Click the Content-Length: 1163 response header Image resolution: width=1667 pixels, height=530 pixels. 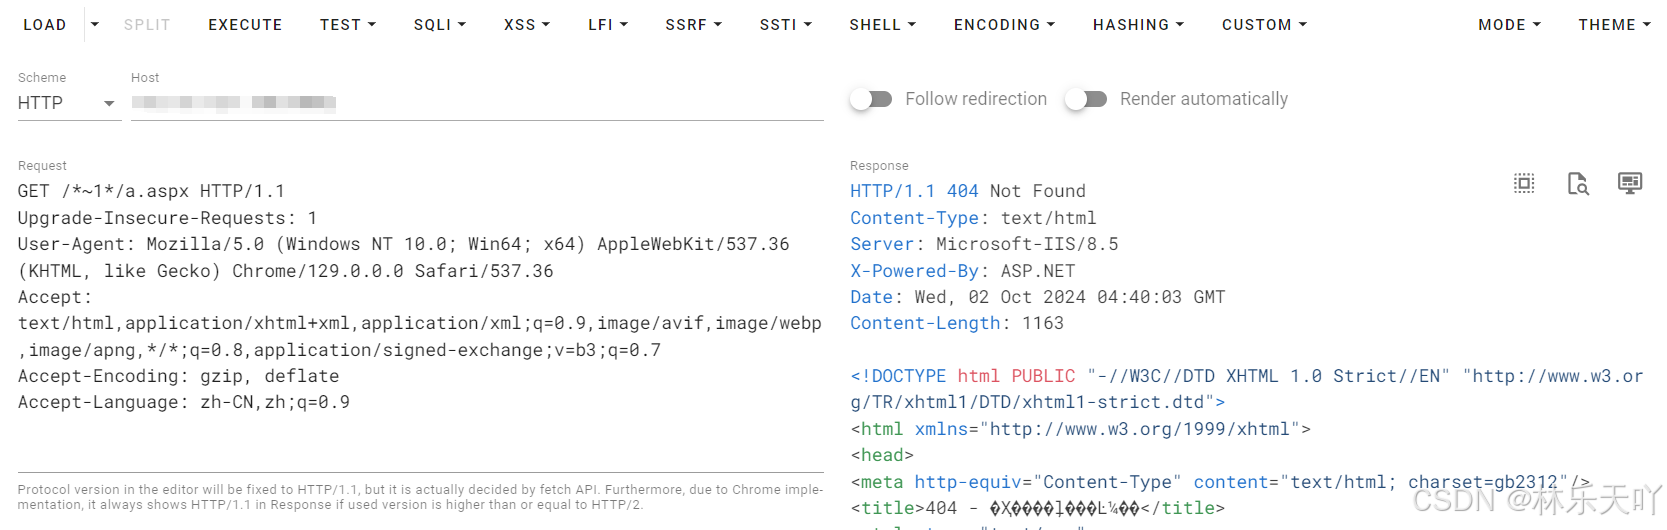pyautogui.click(x=957, y=323)
